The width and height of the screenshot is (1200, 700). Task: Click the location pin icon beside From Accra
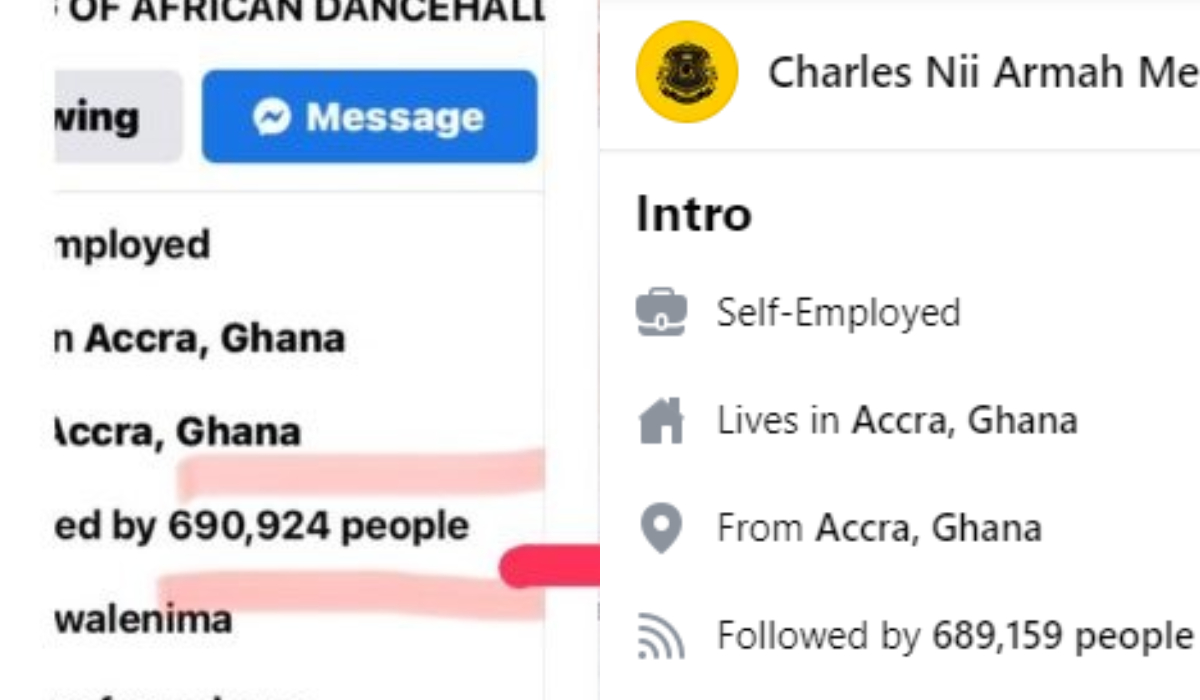coord(661,528)
